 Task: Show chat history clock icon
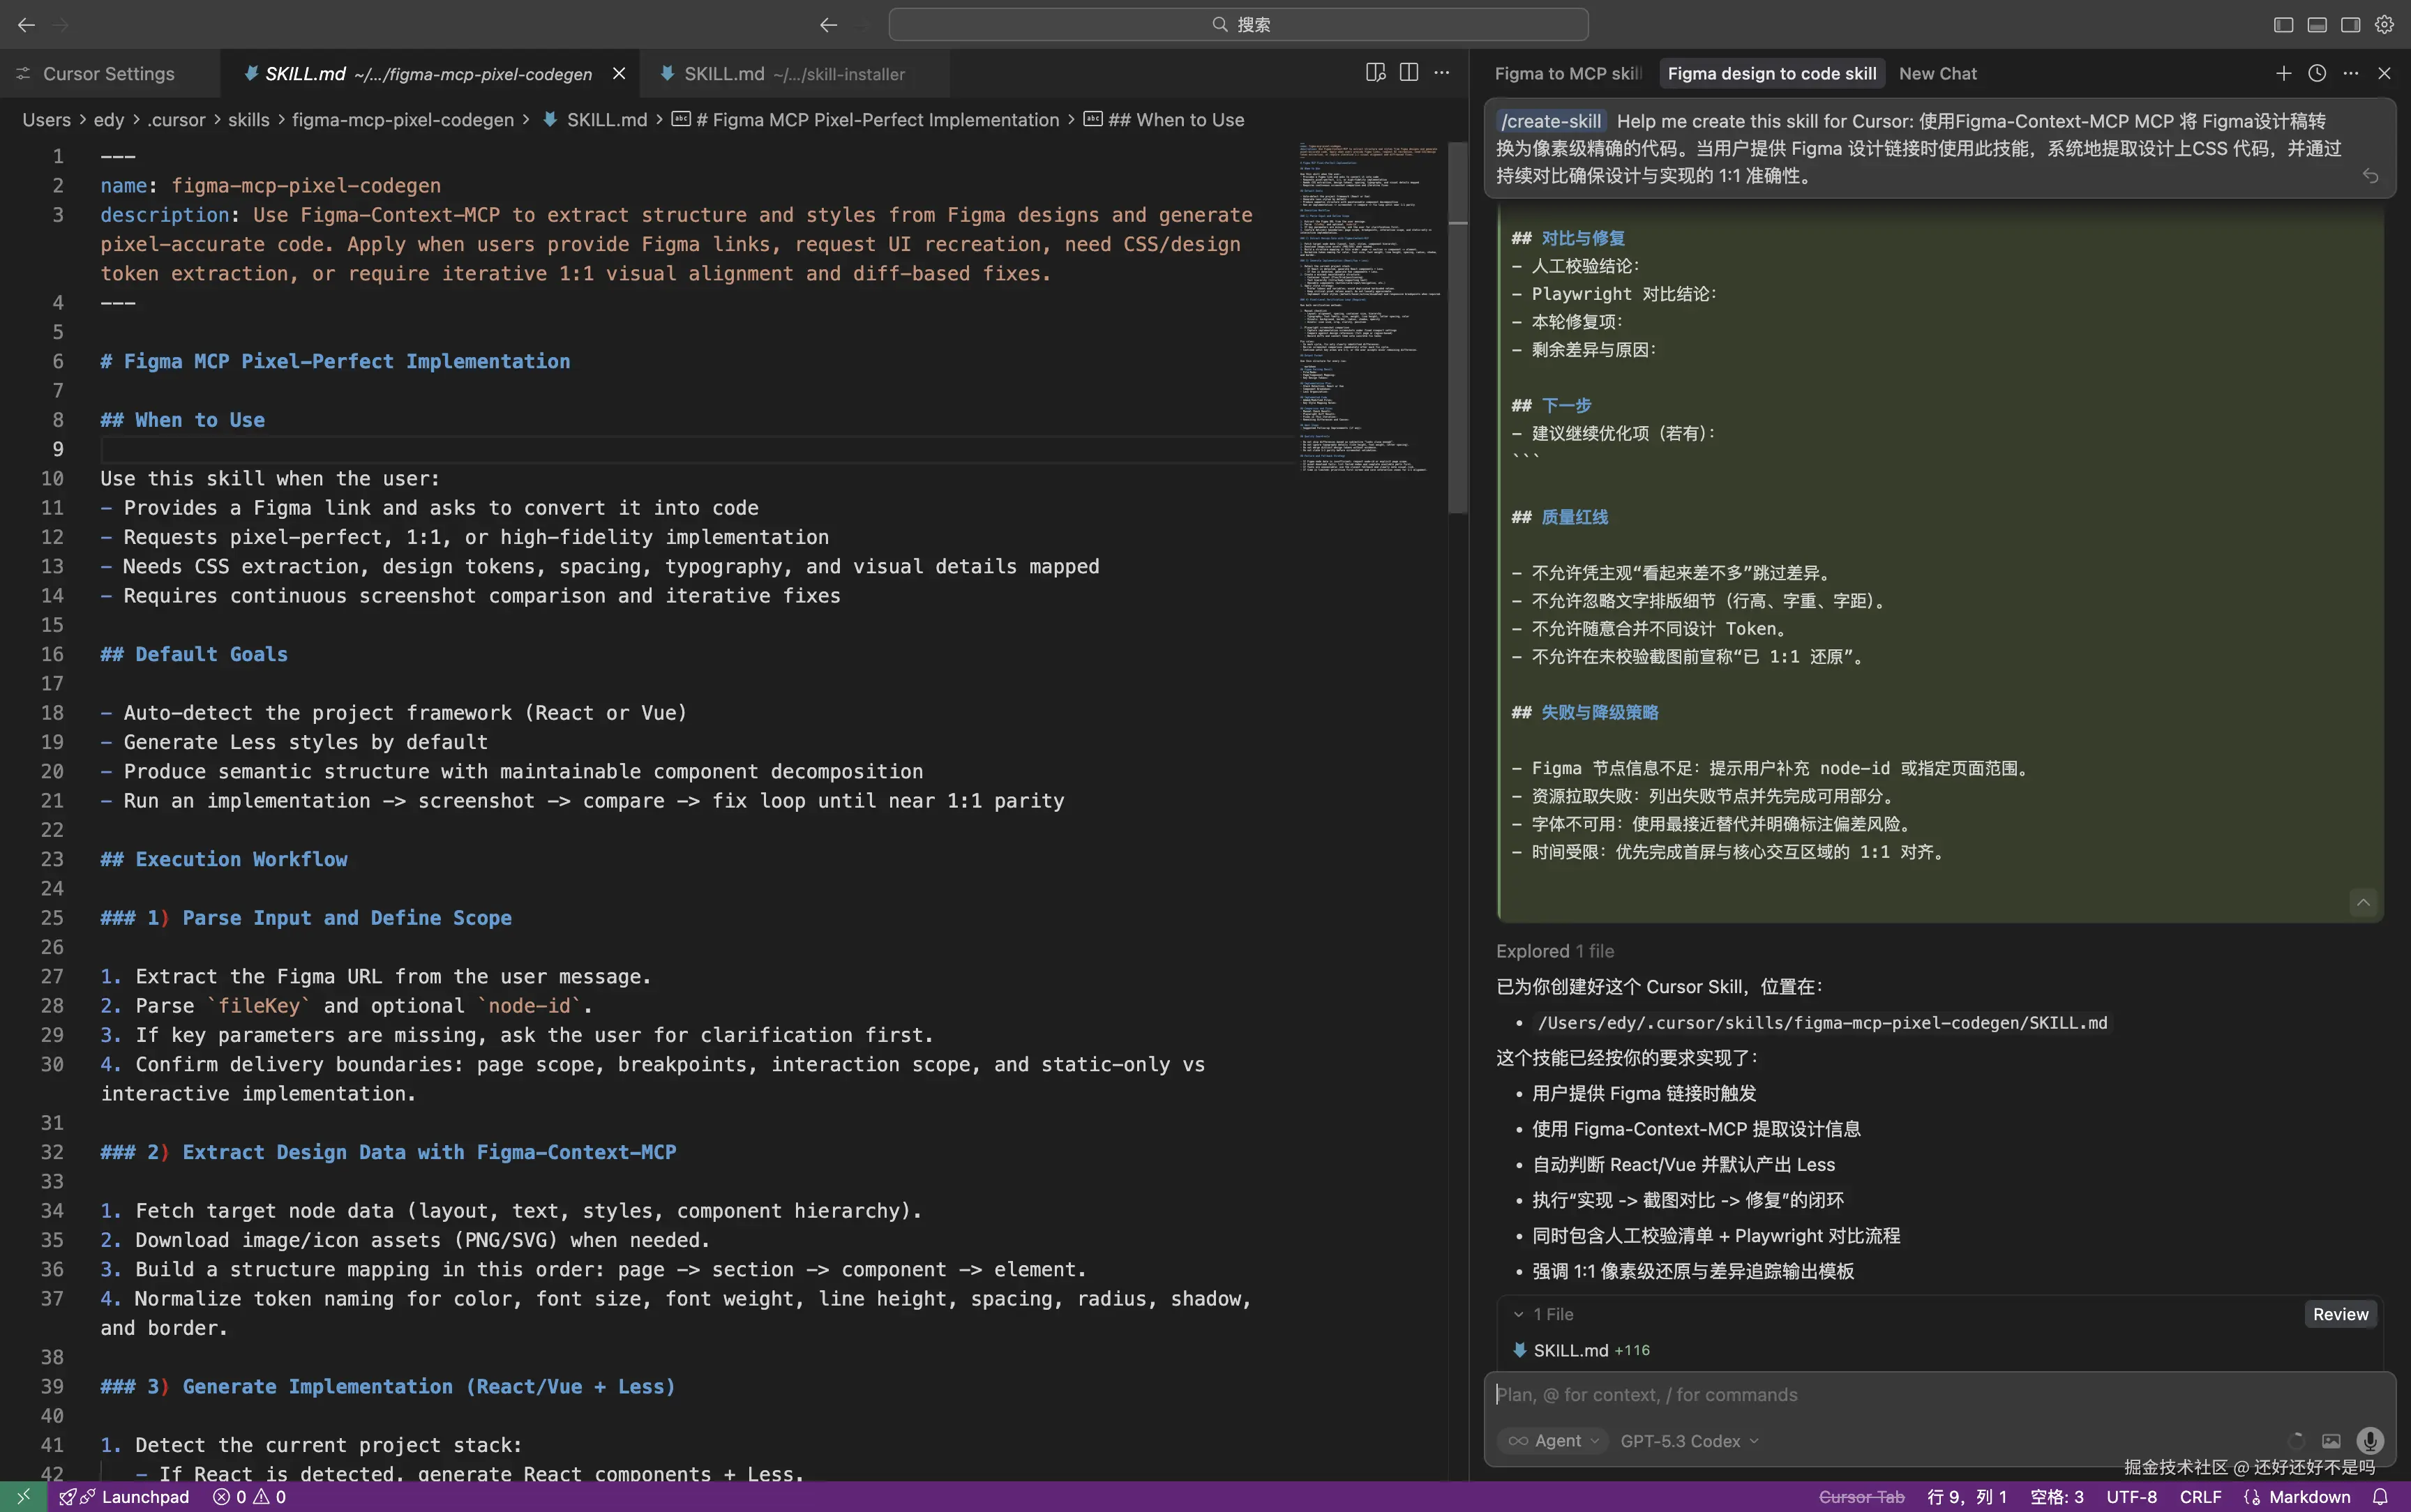2317,73
